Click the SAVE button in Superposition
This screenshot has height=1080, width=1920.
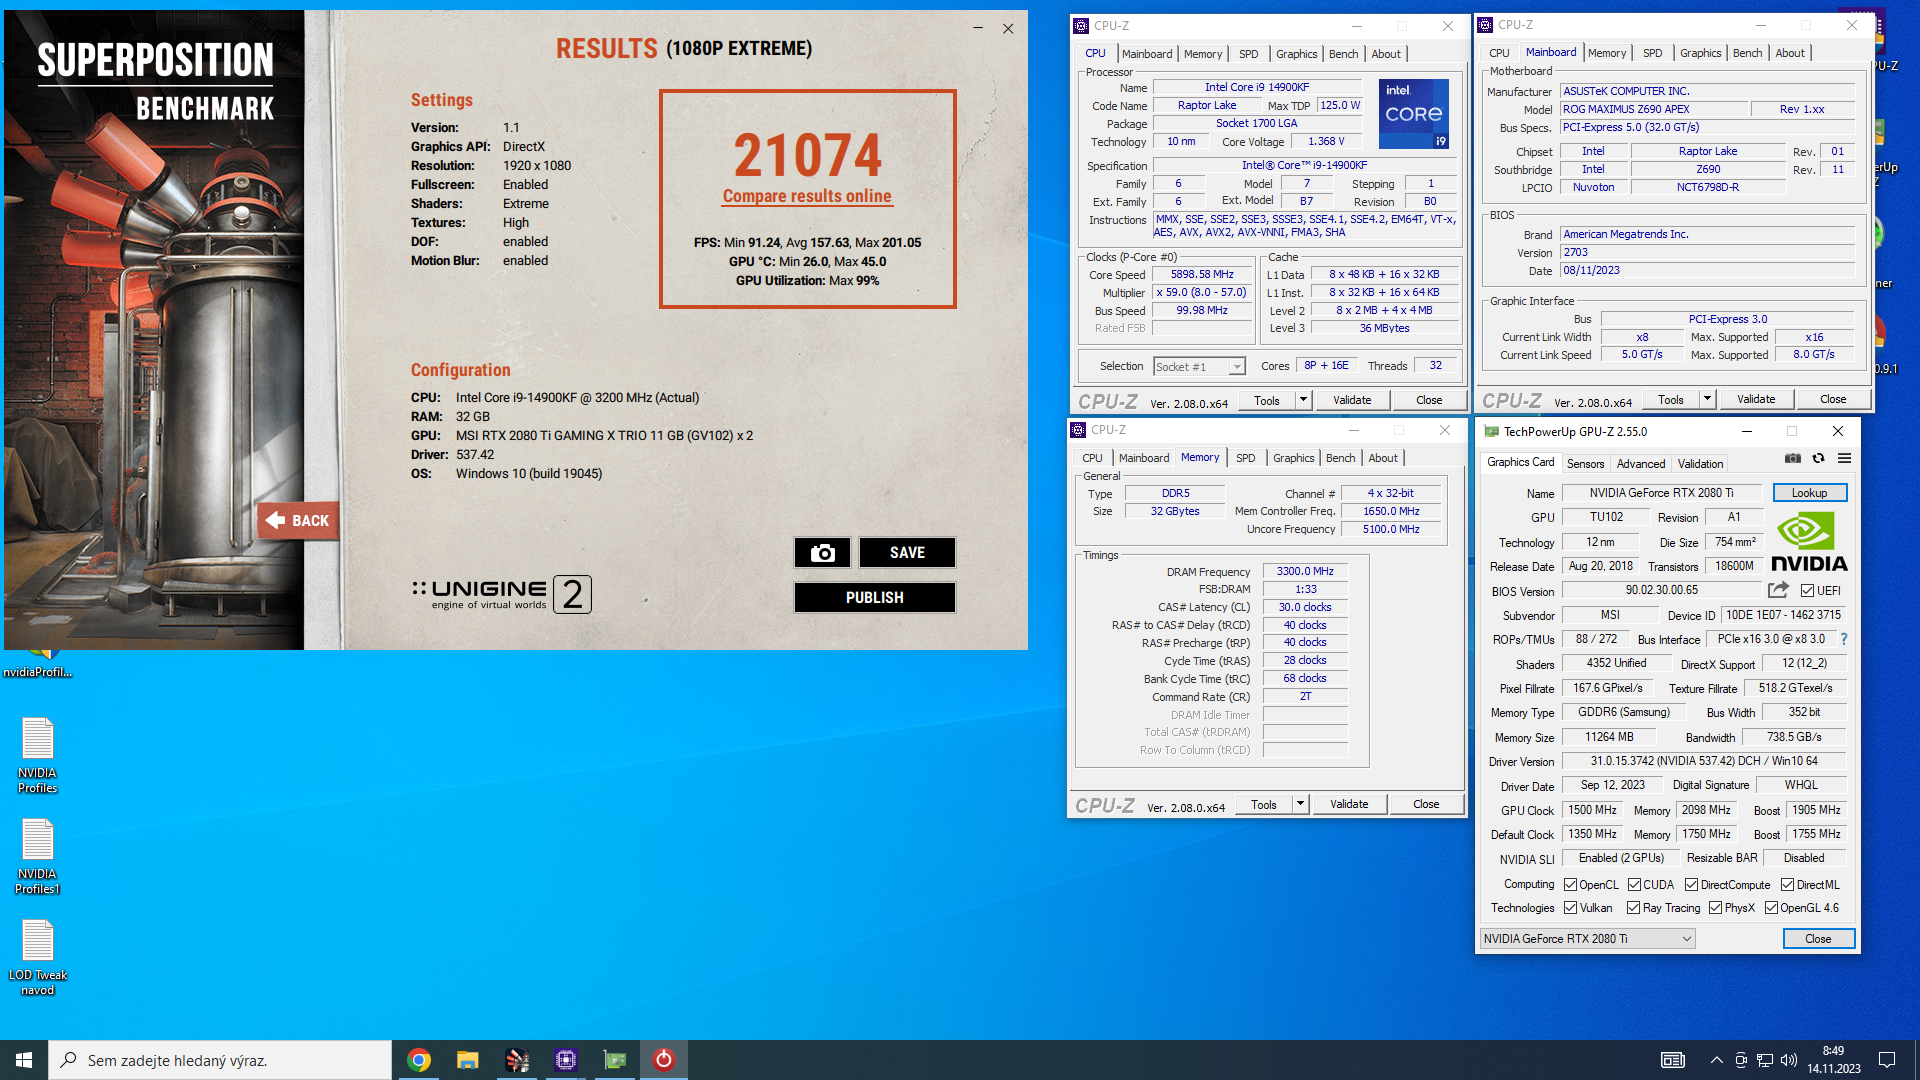coord(907,553)
